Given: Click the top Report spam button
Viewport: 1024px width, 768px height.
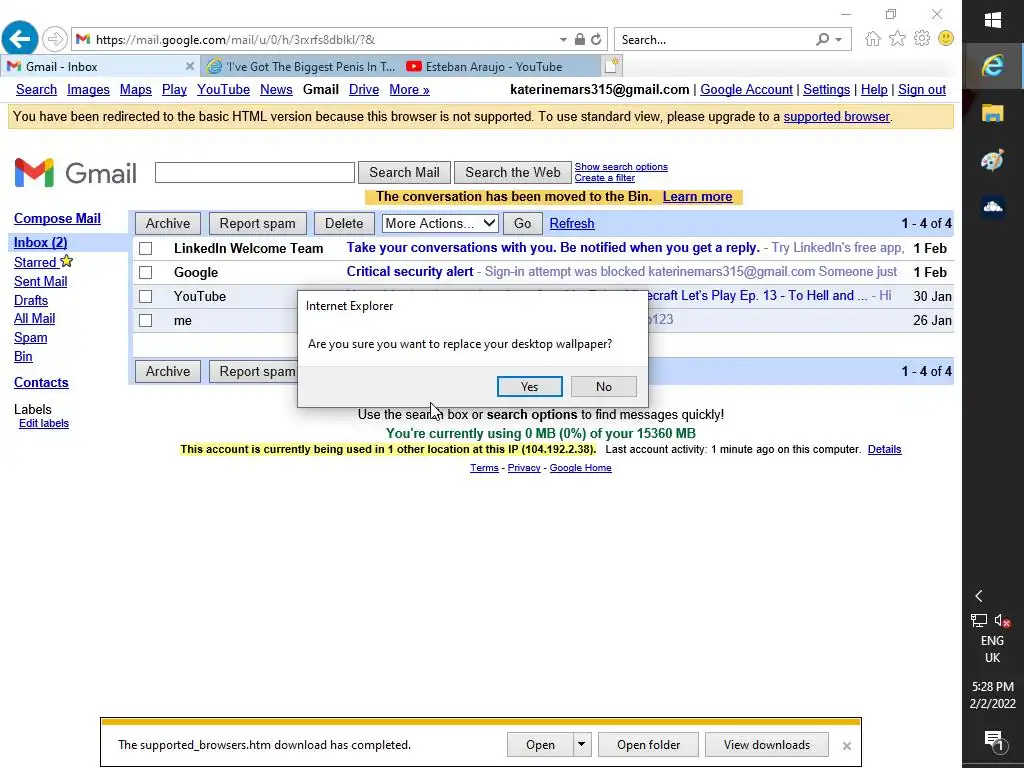Looking at the screenshot, I should [x=257, y=223].
